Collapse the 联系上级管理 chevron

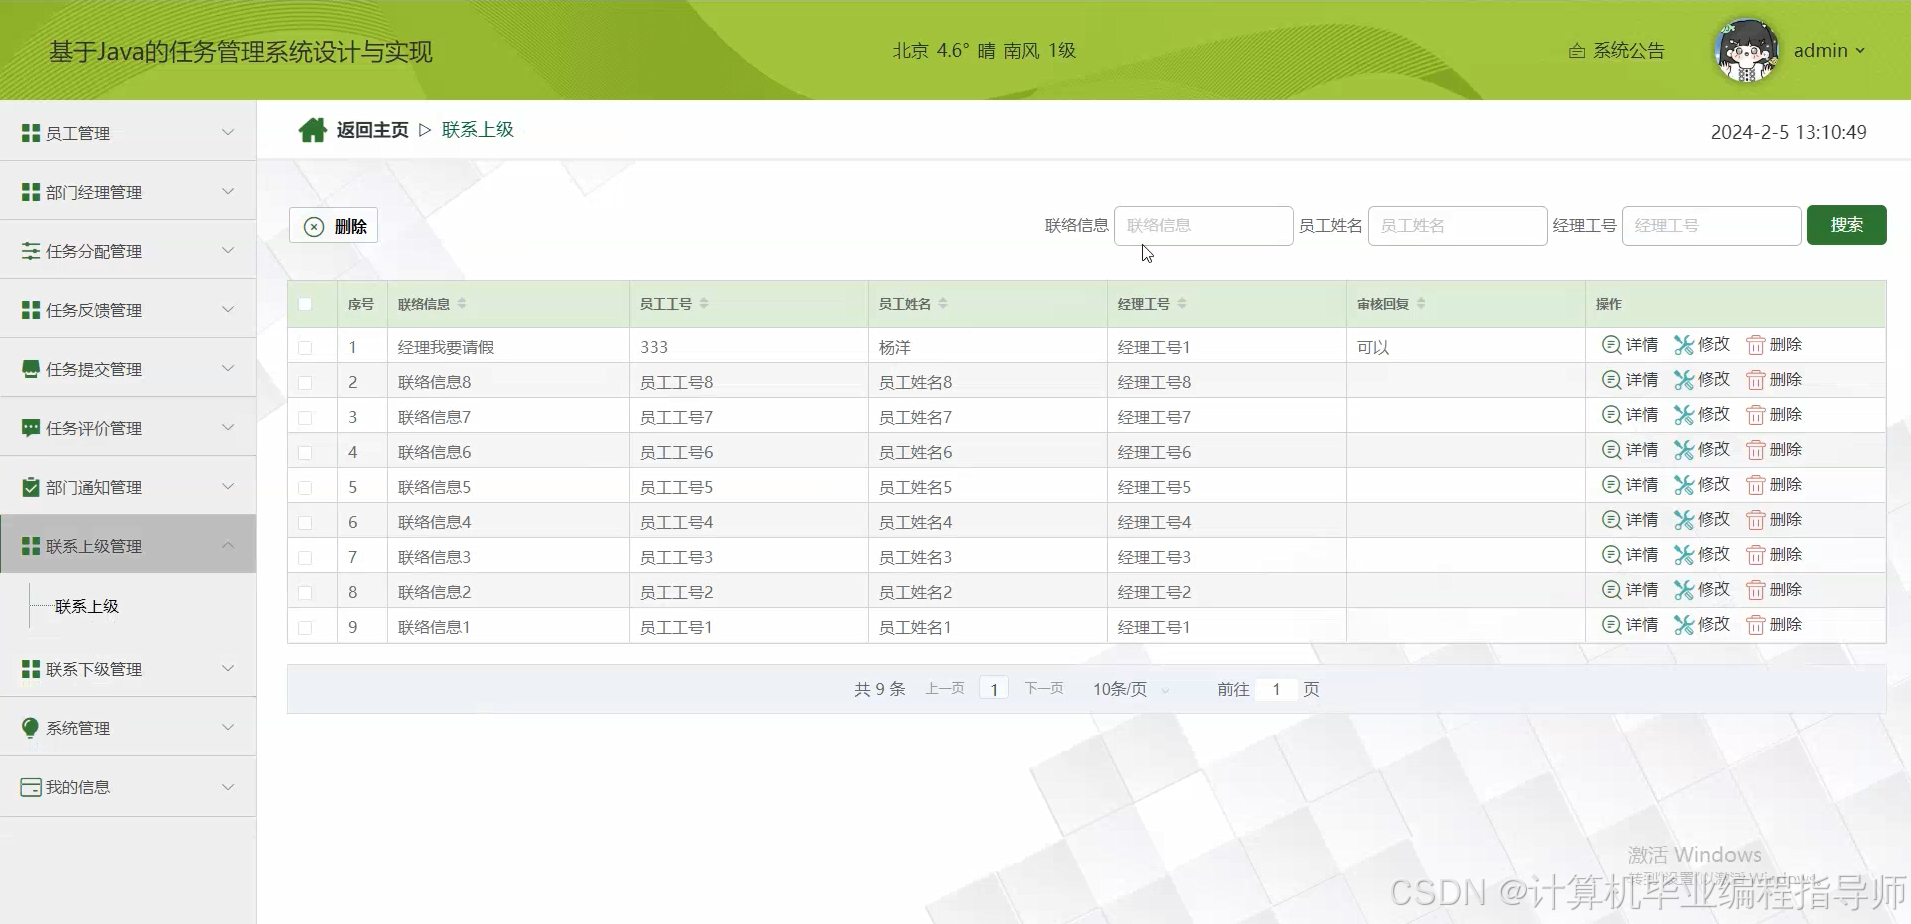228,545
